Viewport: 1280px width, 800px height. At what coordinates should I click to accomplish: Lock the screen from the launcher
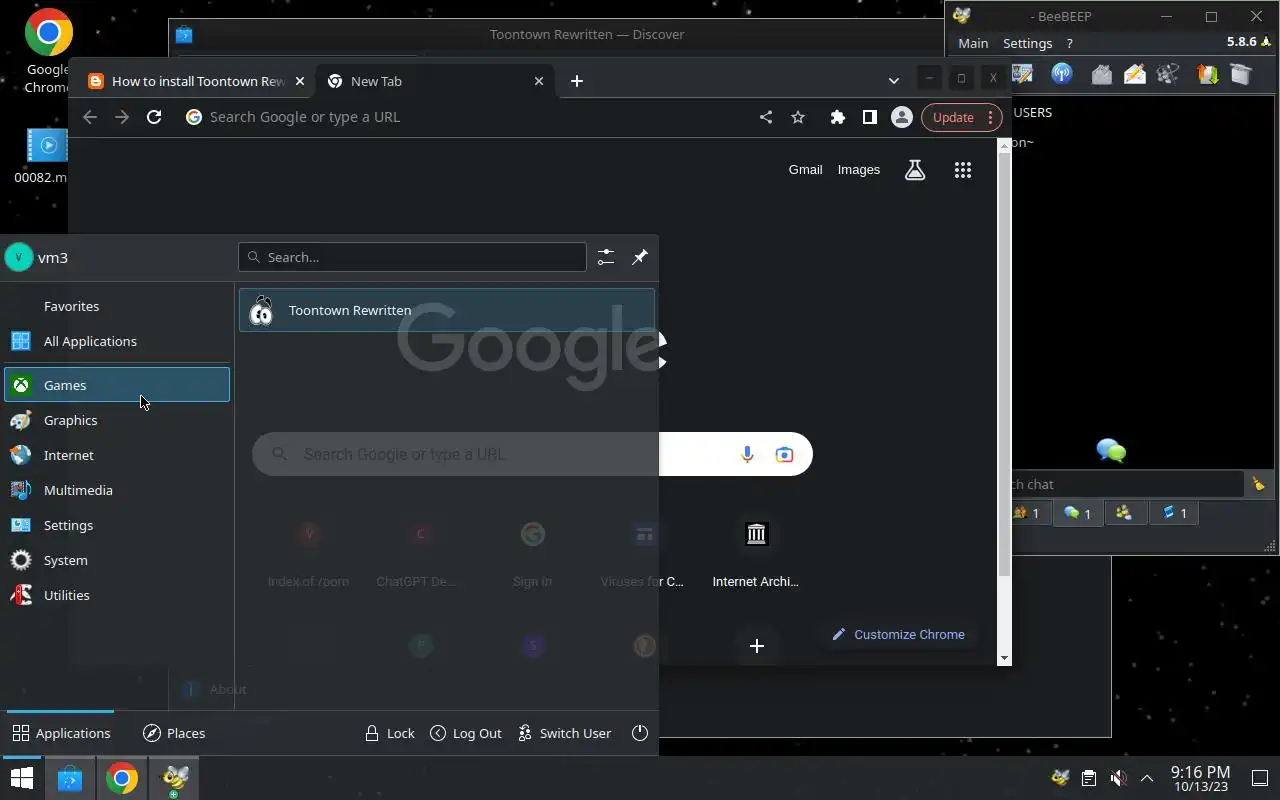click(x=389, y=733)
